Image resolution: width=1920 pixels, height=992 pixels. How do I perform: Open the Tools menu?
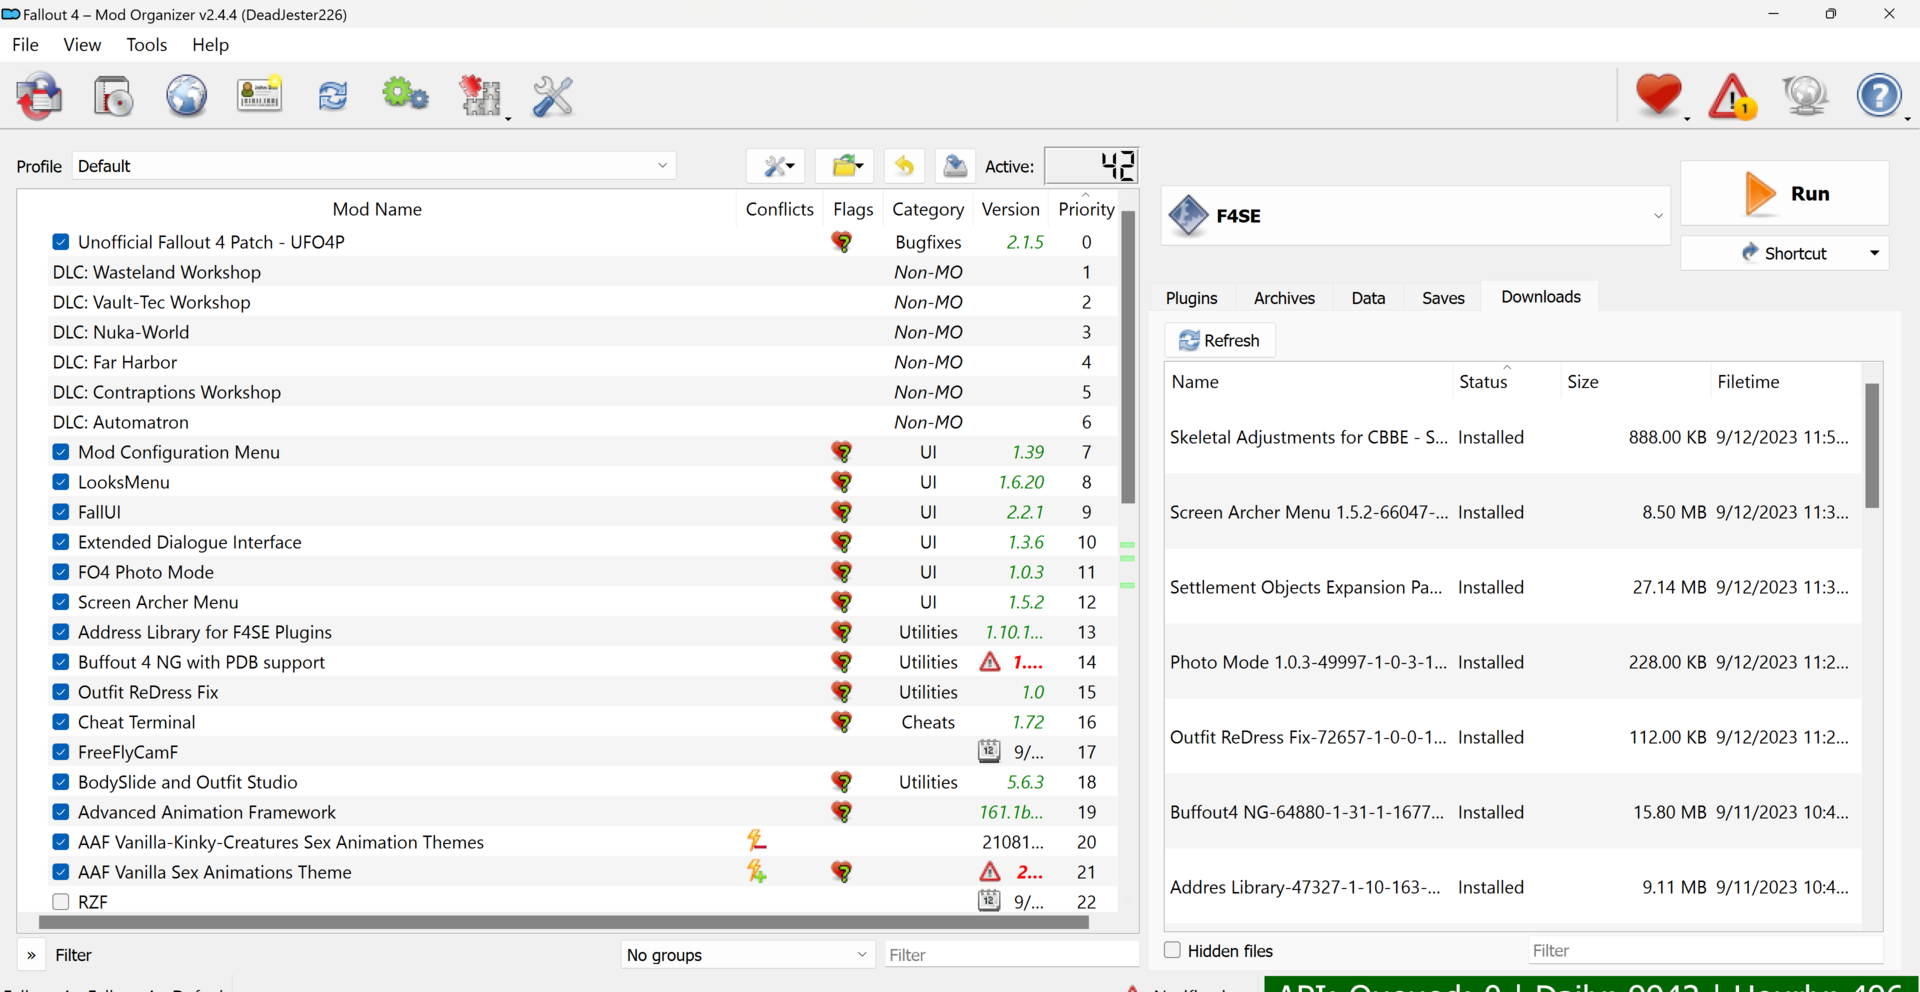coord(147,45)
